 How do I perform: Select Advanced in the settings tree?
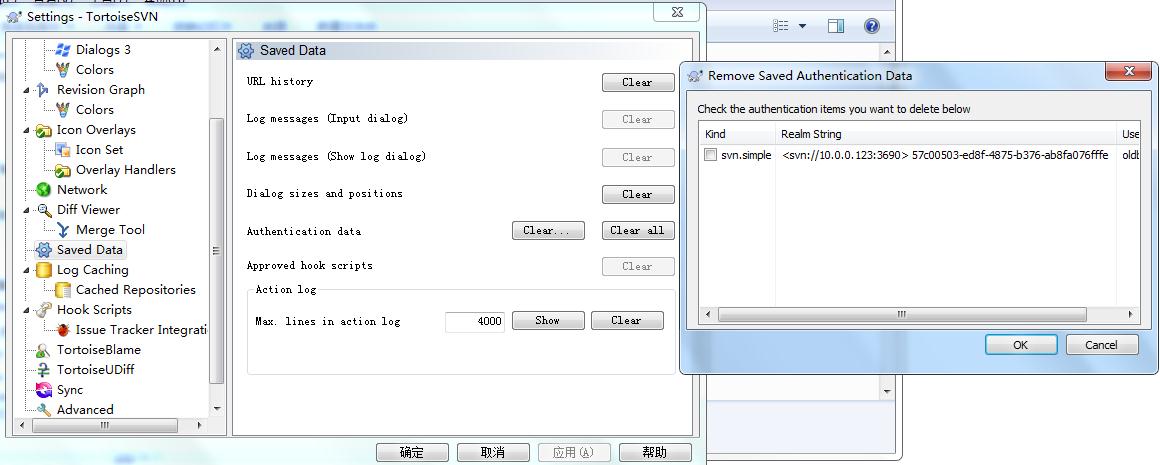coord(85,410)
